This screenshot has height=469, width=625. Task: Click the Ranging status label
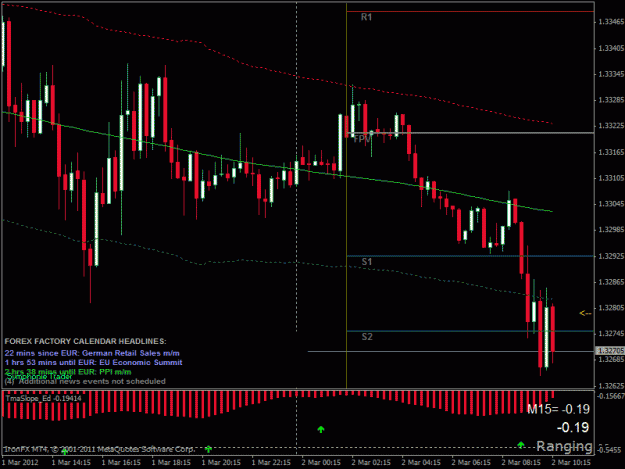[x=564, y=446]
